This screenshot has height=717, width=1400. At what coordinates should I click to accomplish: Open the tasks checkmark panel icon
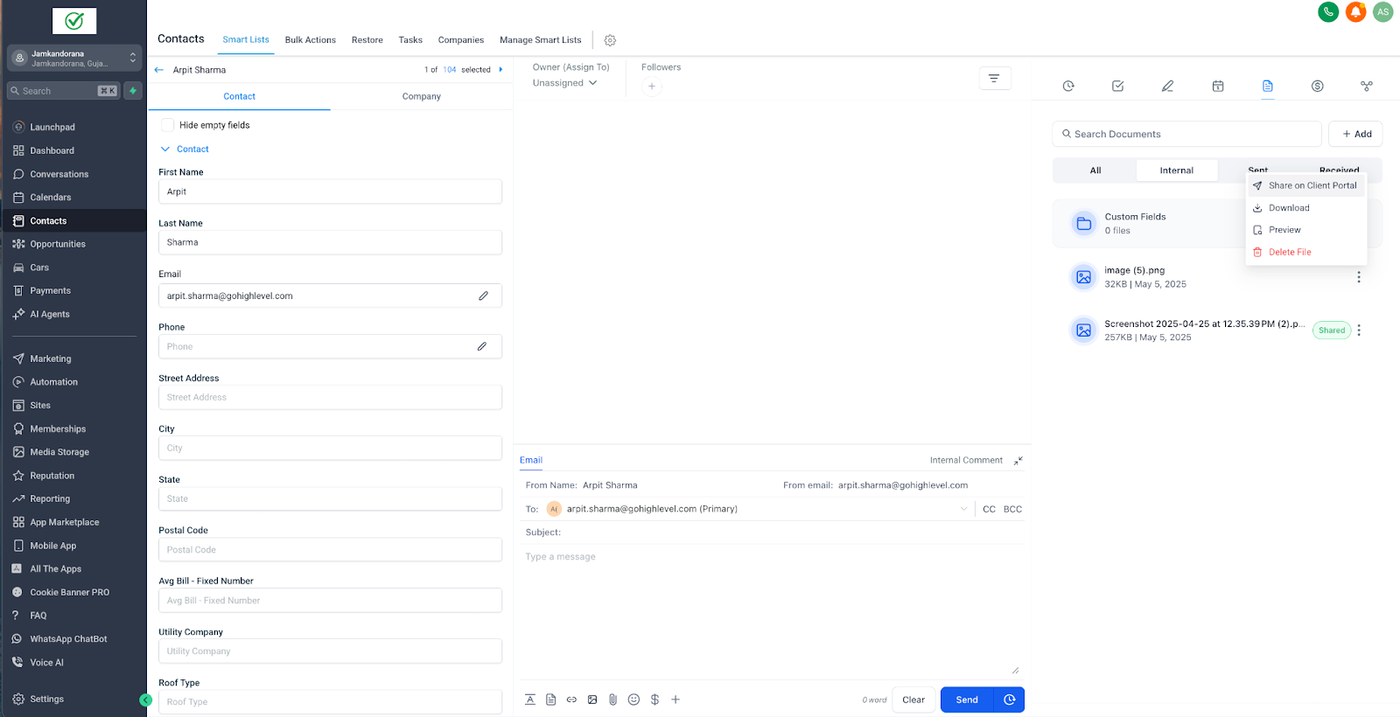(1118, 86)
